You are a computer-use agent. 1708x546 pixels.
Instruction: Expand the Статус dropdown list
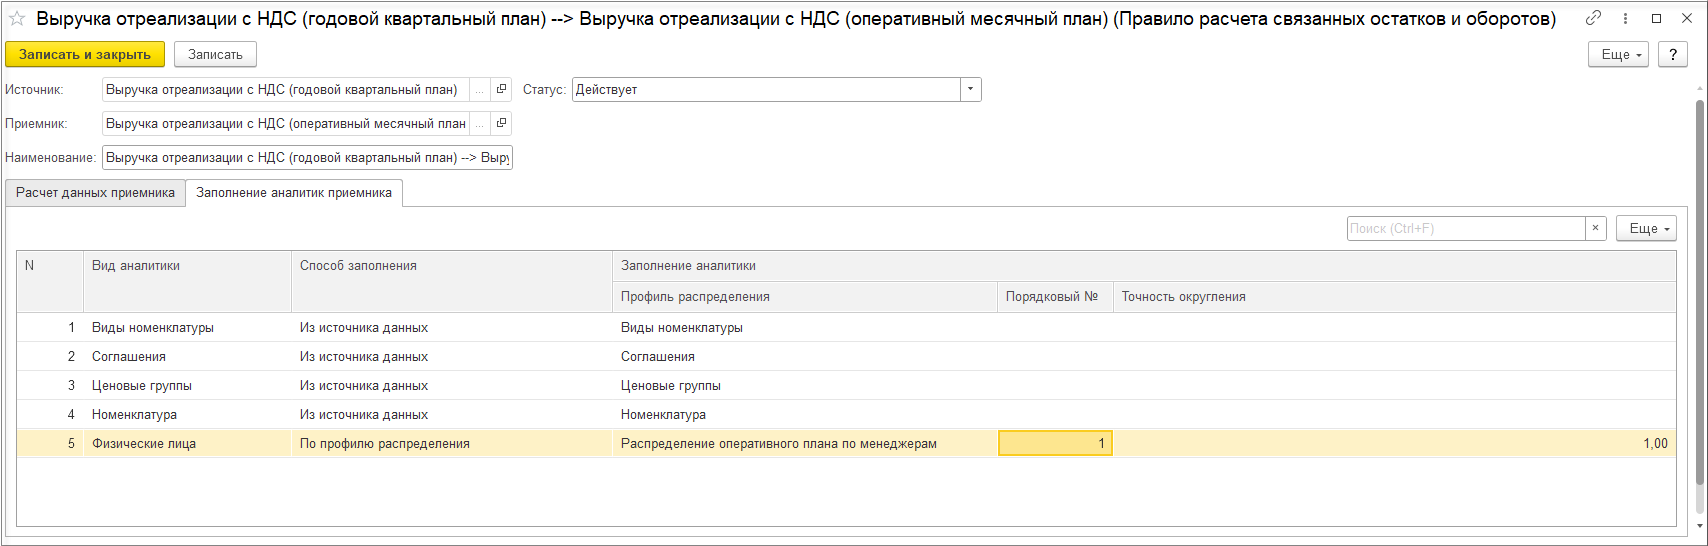coord(970,90)
